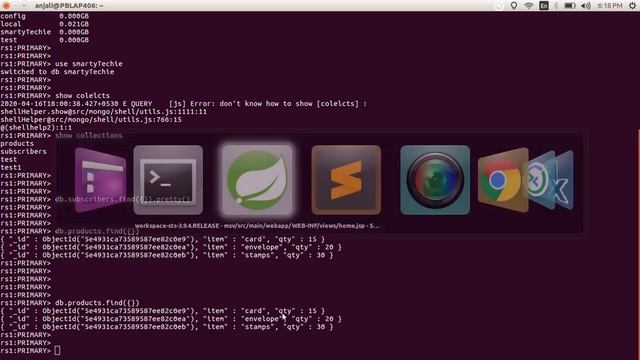Click 'products' in the collections list
The height and width of the screenshot is (360, 640).
tap(17, 144)
